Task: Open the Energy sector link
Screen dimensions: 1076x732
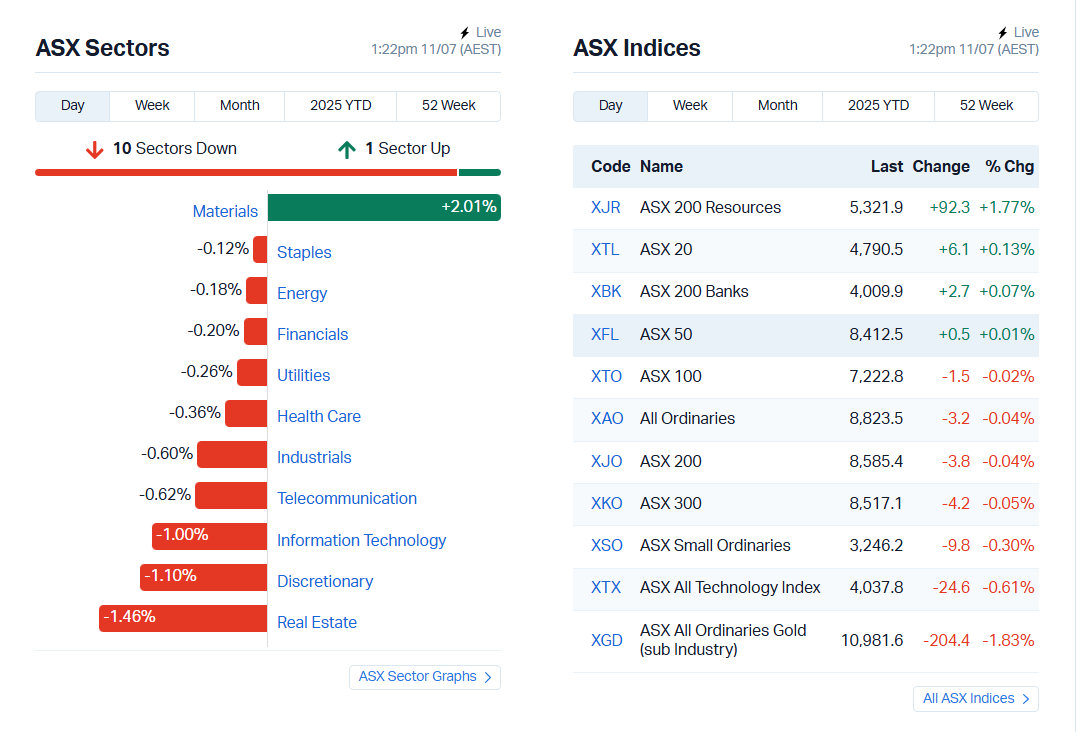Action: tap(302, 294)
